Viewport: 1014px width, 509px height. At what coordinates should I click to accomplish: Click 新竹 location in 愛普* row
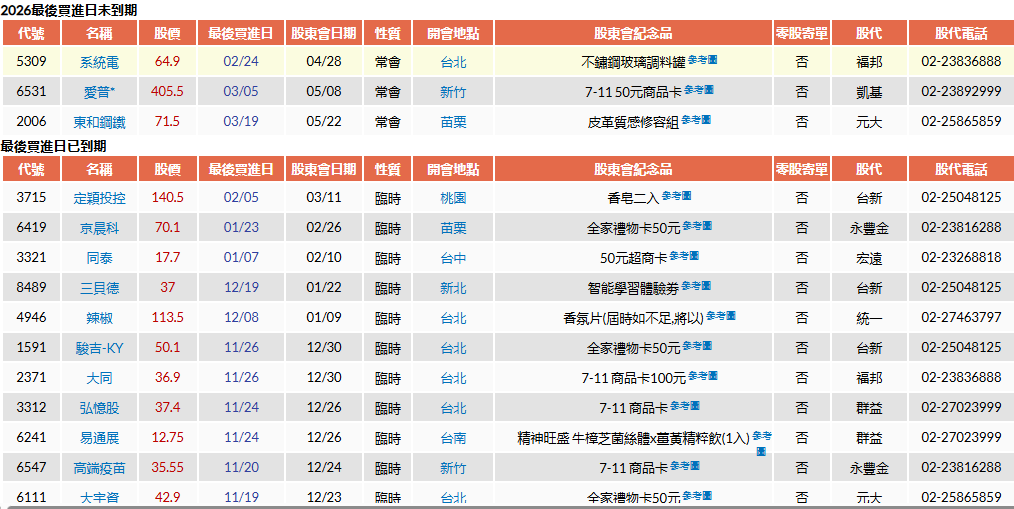point(453,92)
